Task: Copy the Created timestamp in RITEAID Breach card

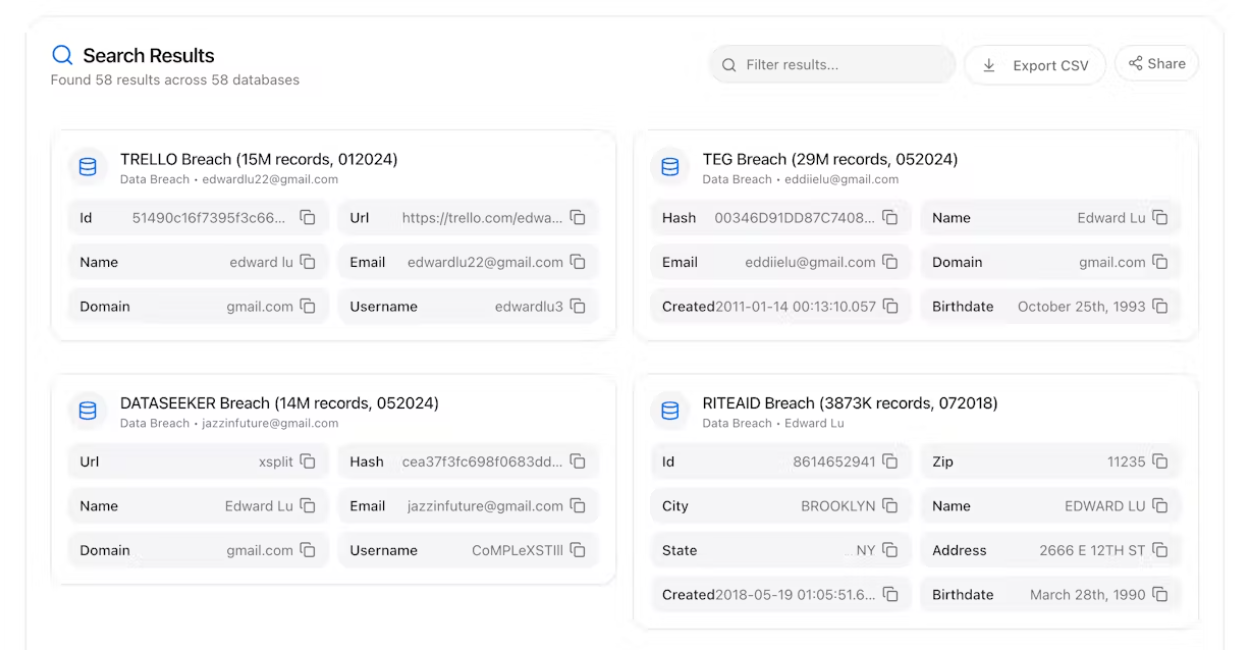Action: (x=890, y=594)
